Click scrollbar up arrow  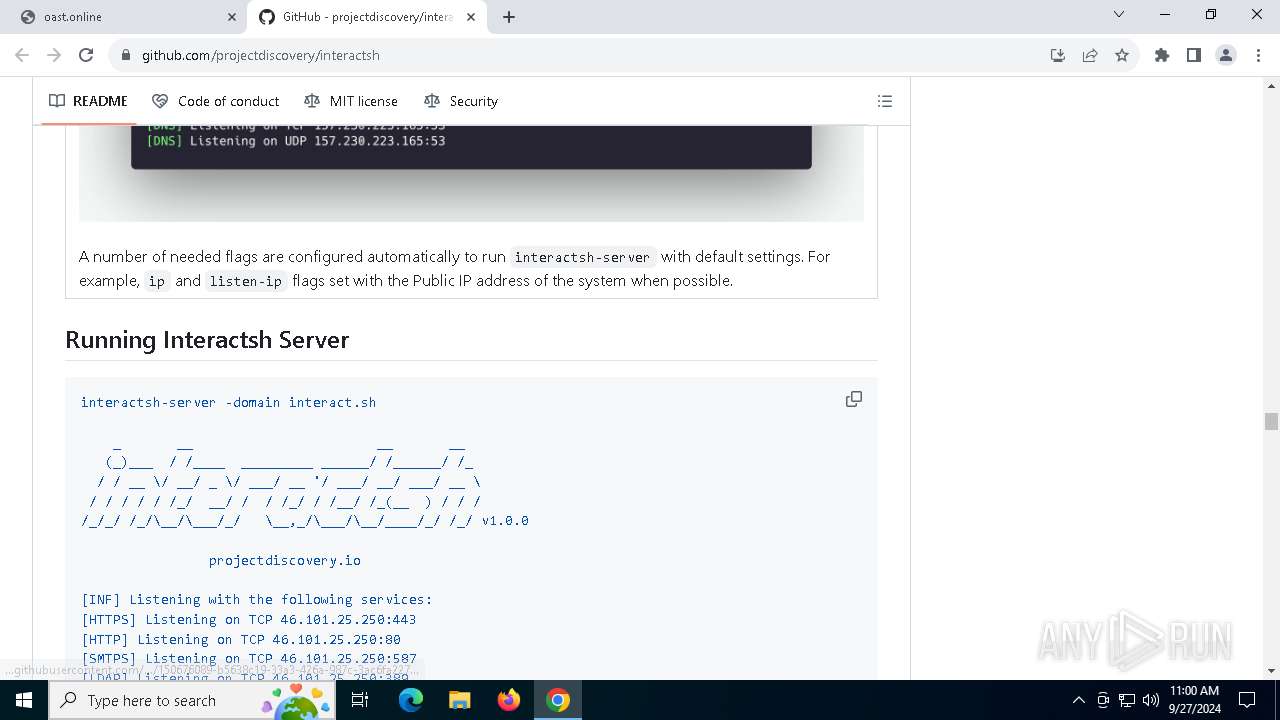coord(1271,85)
